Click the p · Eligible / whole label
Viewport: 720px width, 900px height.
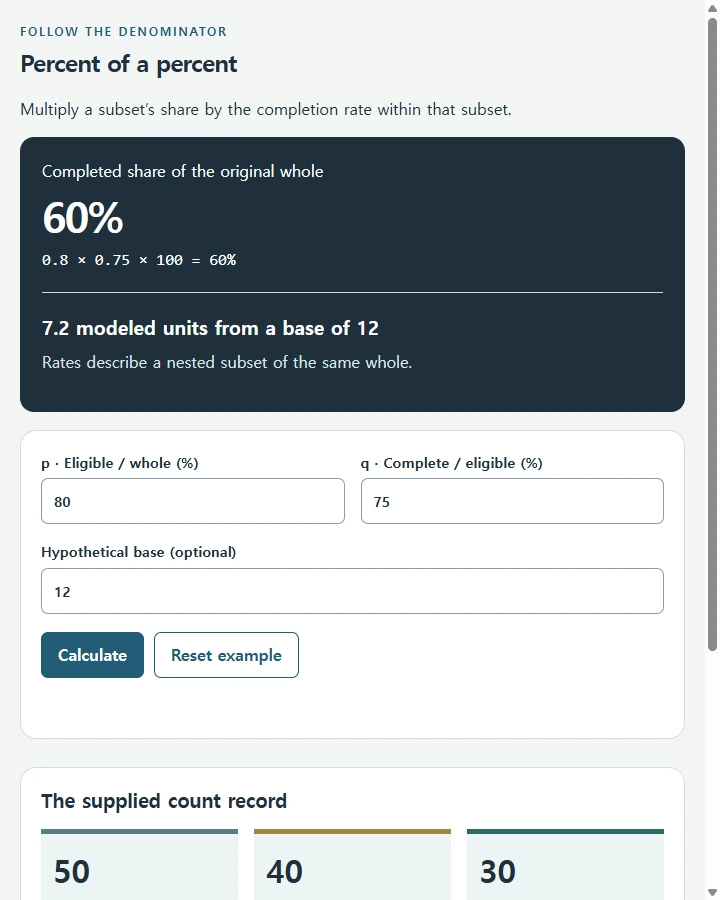(119, 463)
